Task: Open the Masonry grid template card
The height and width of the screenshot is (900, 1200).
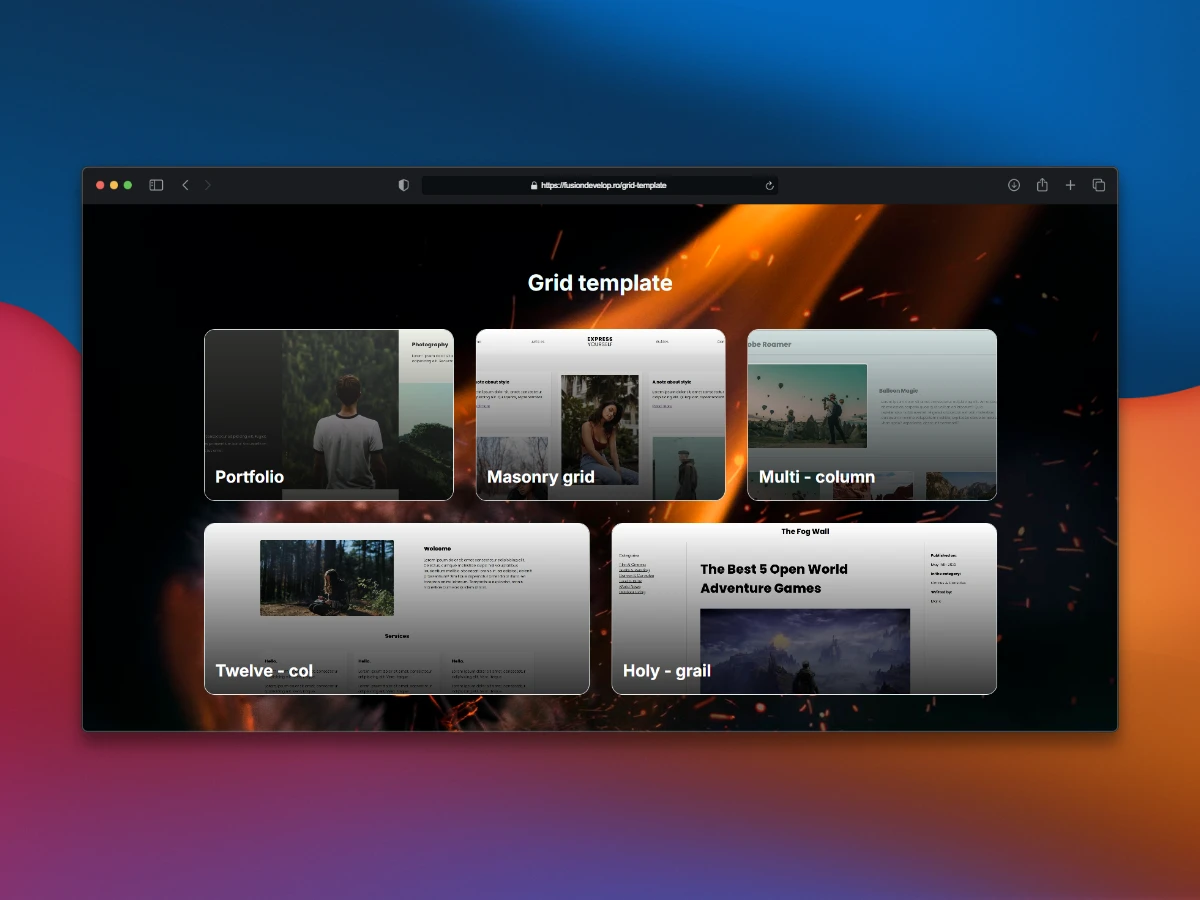Action: [x=601, y=415]
